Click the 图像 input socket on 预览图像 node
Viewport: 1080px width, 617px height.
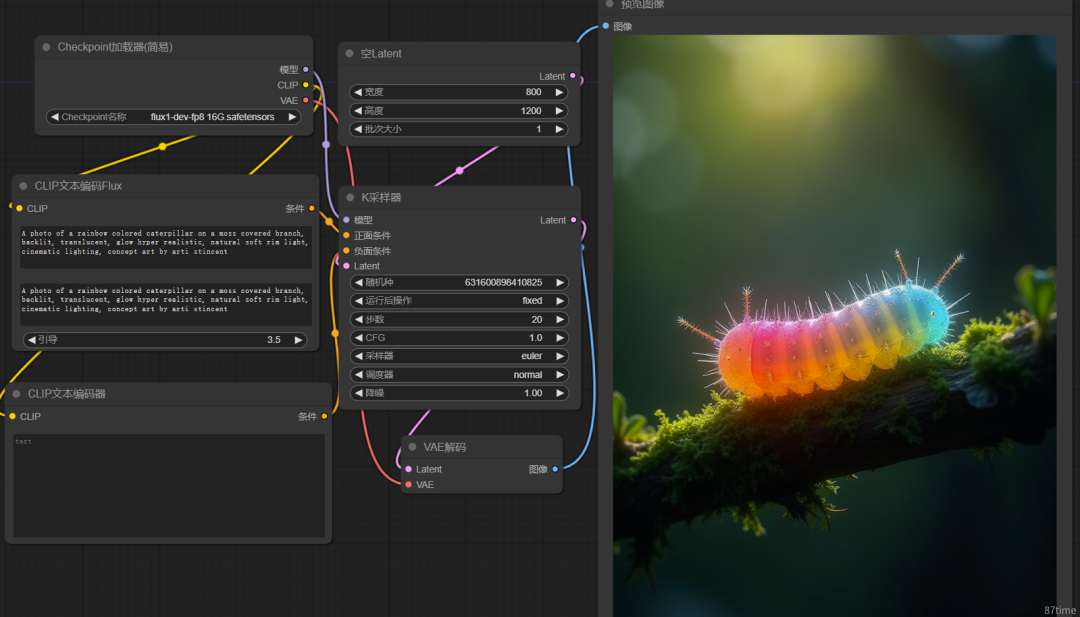pyautogui.click(x=605, y=26)
